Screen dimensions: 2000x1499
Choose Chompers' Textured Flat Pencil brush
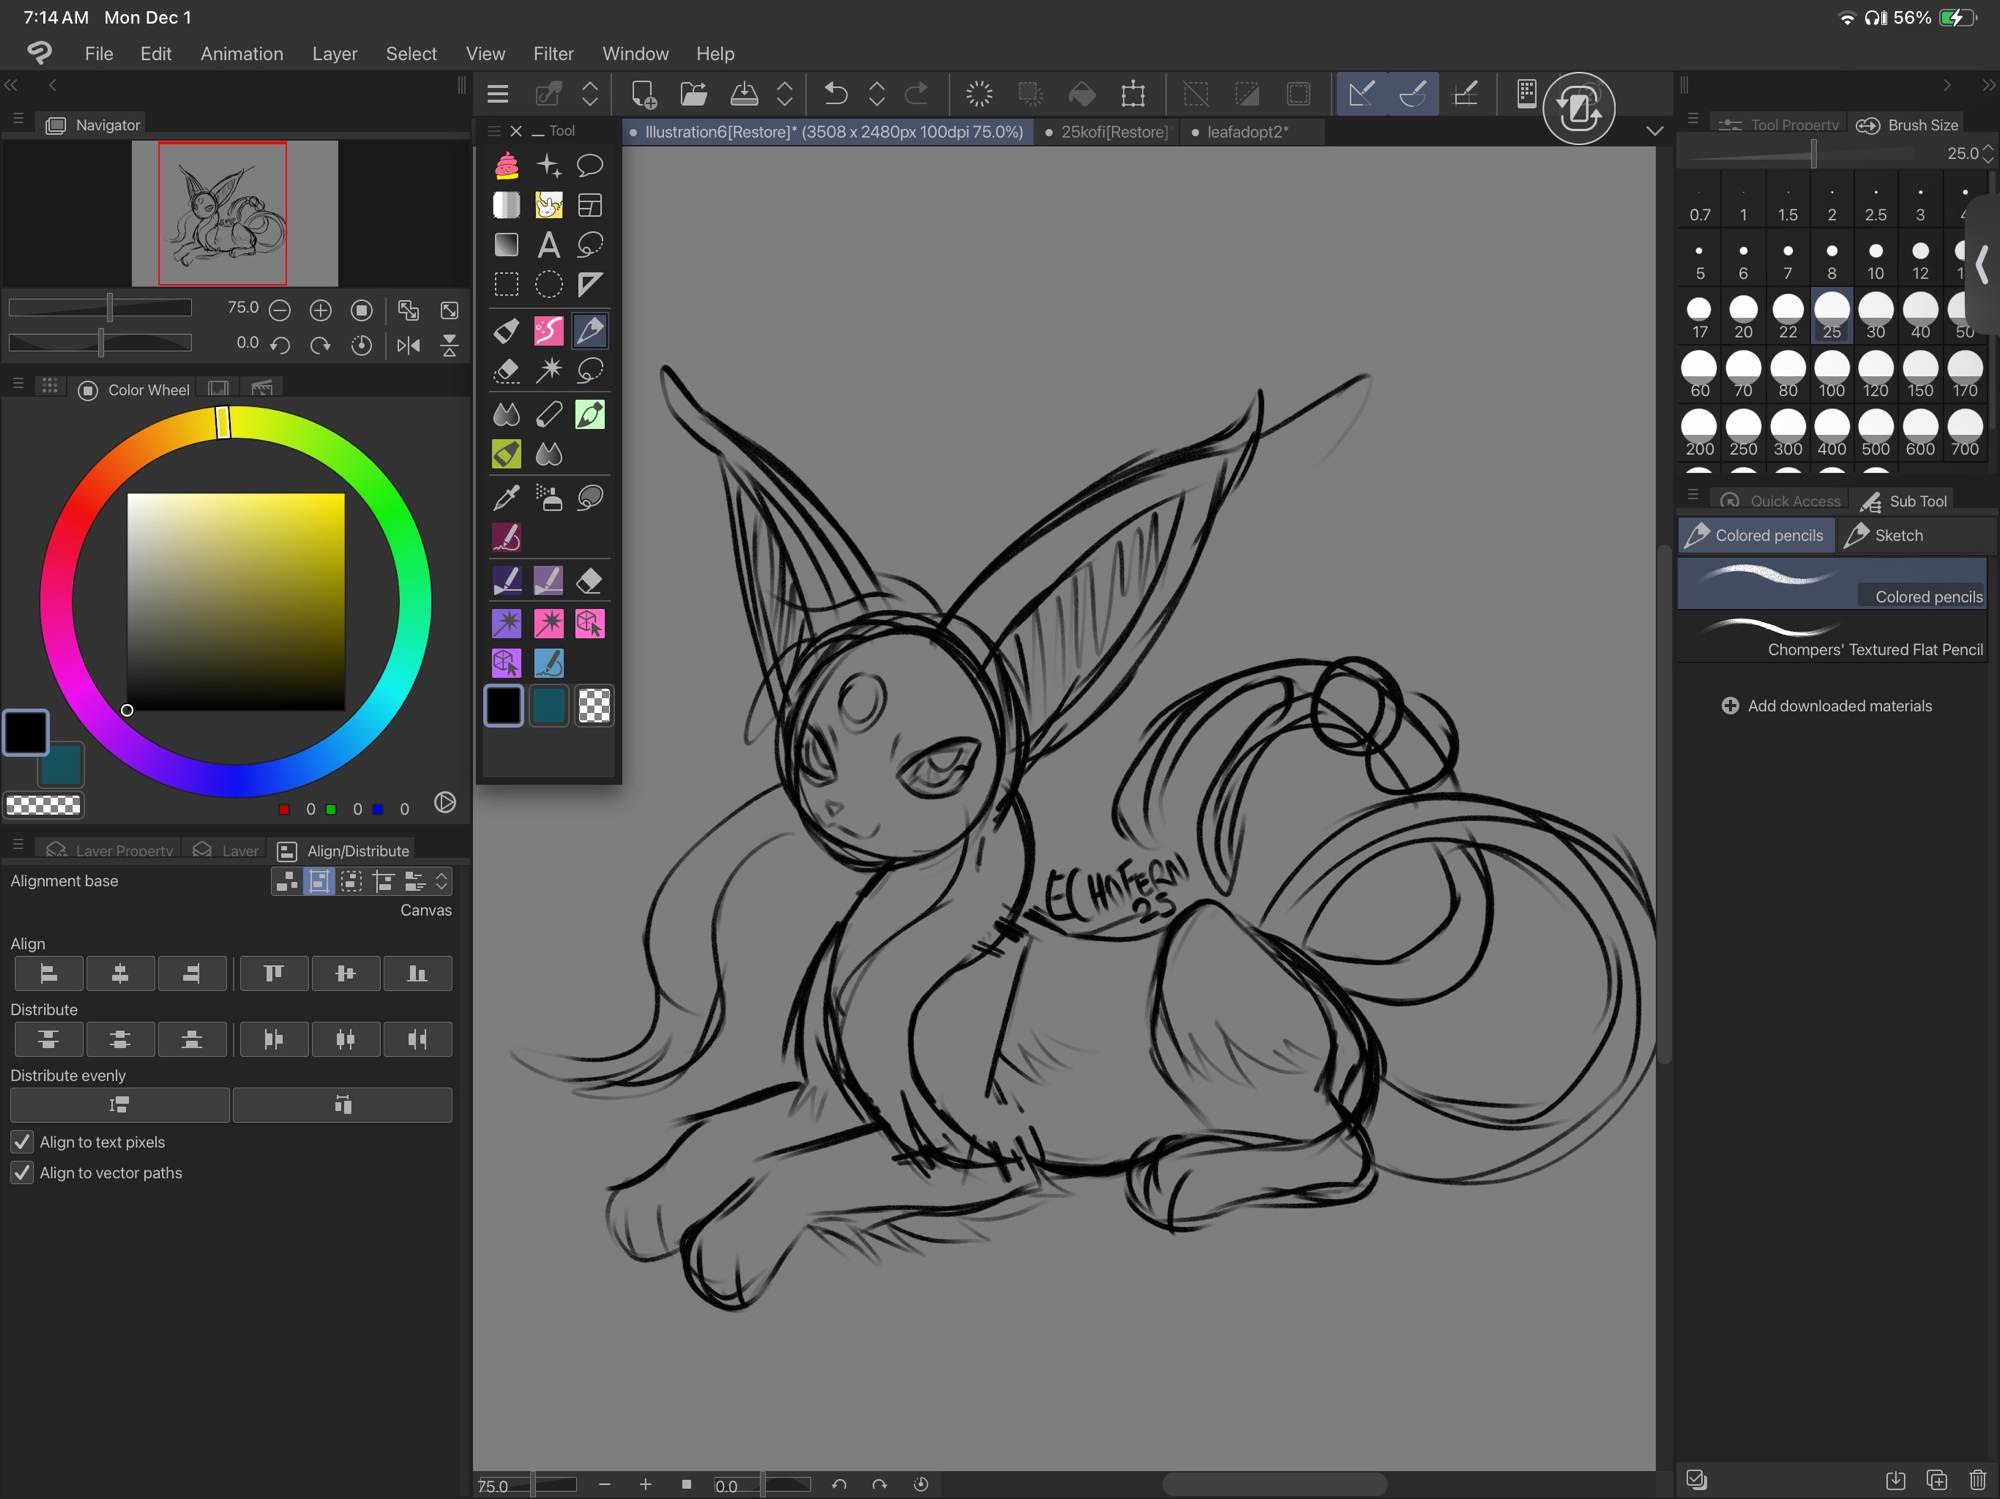1832,638
